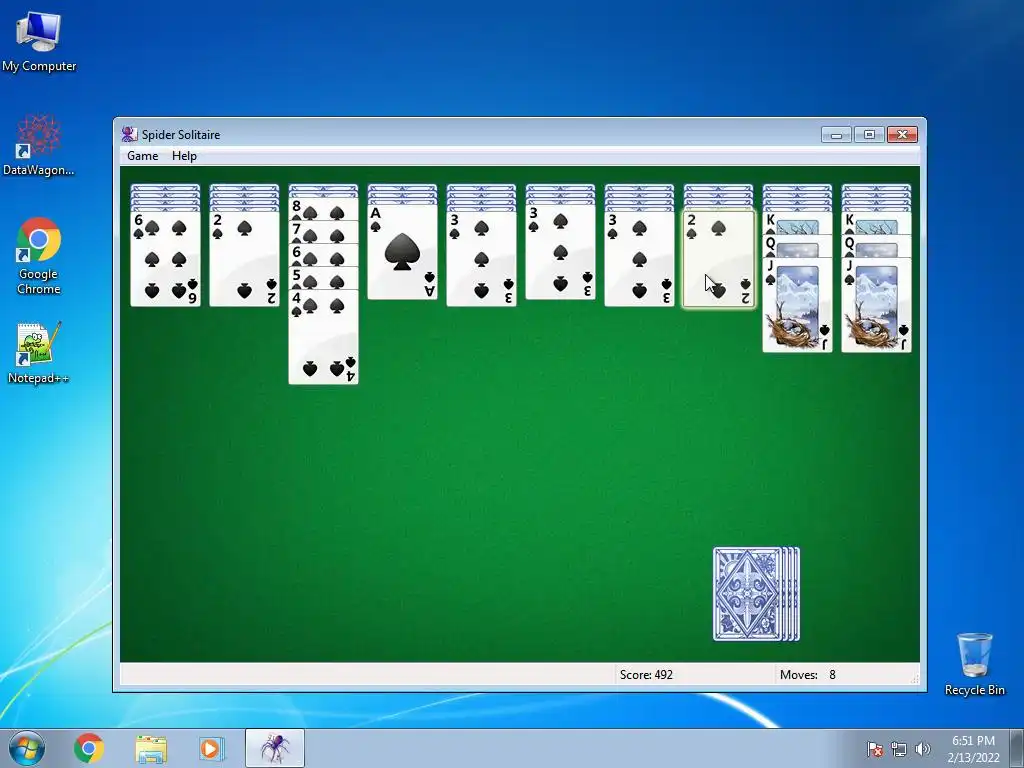Select the 3 of spades in sixth column
Viewport: 1024px width, 768px height.
click(x=560, y=251)
